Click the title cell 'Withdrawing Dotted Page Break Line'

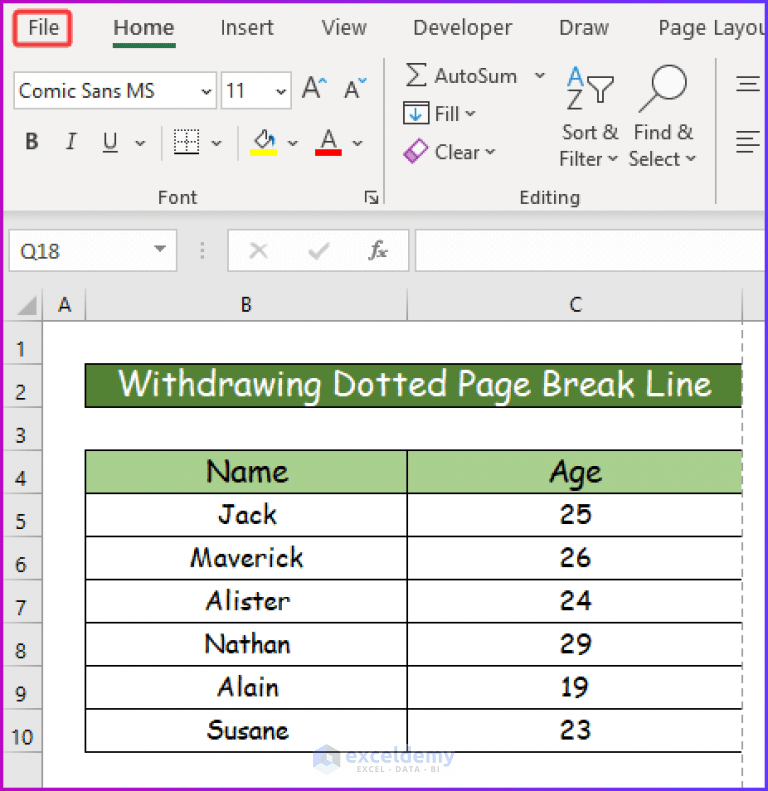(x=414, y=385)
